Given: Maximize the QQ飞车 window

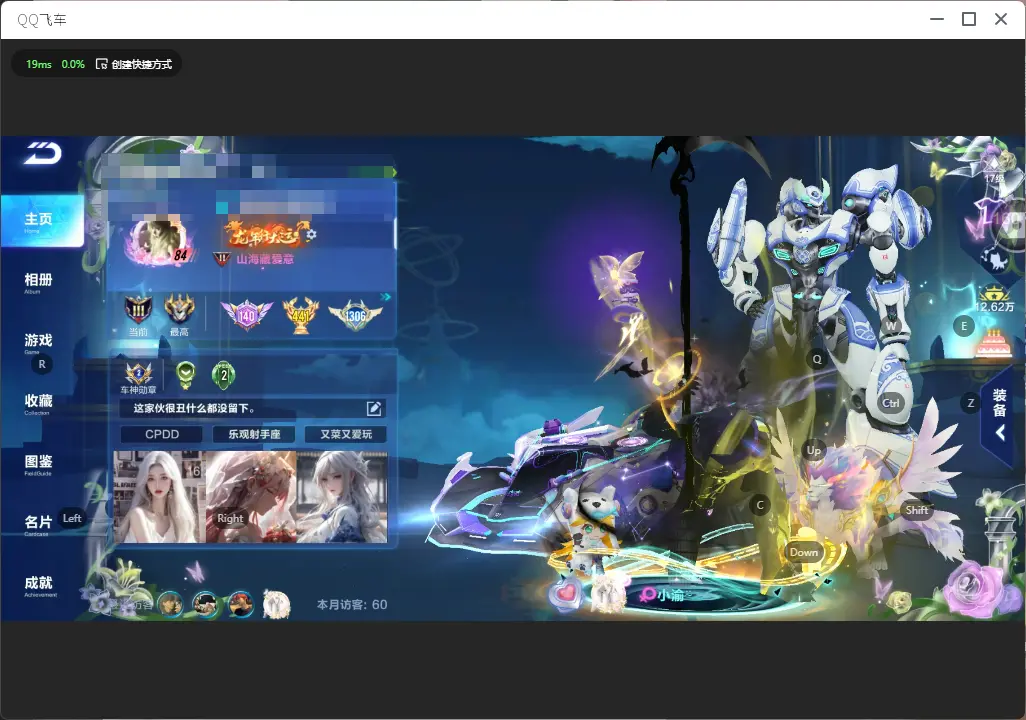Looking at the screenshot, I should click(x=968, y=20).
